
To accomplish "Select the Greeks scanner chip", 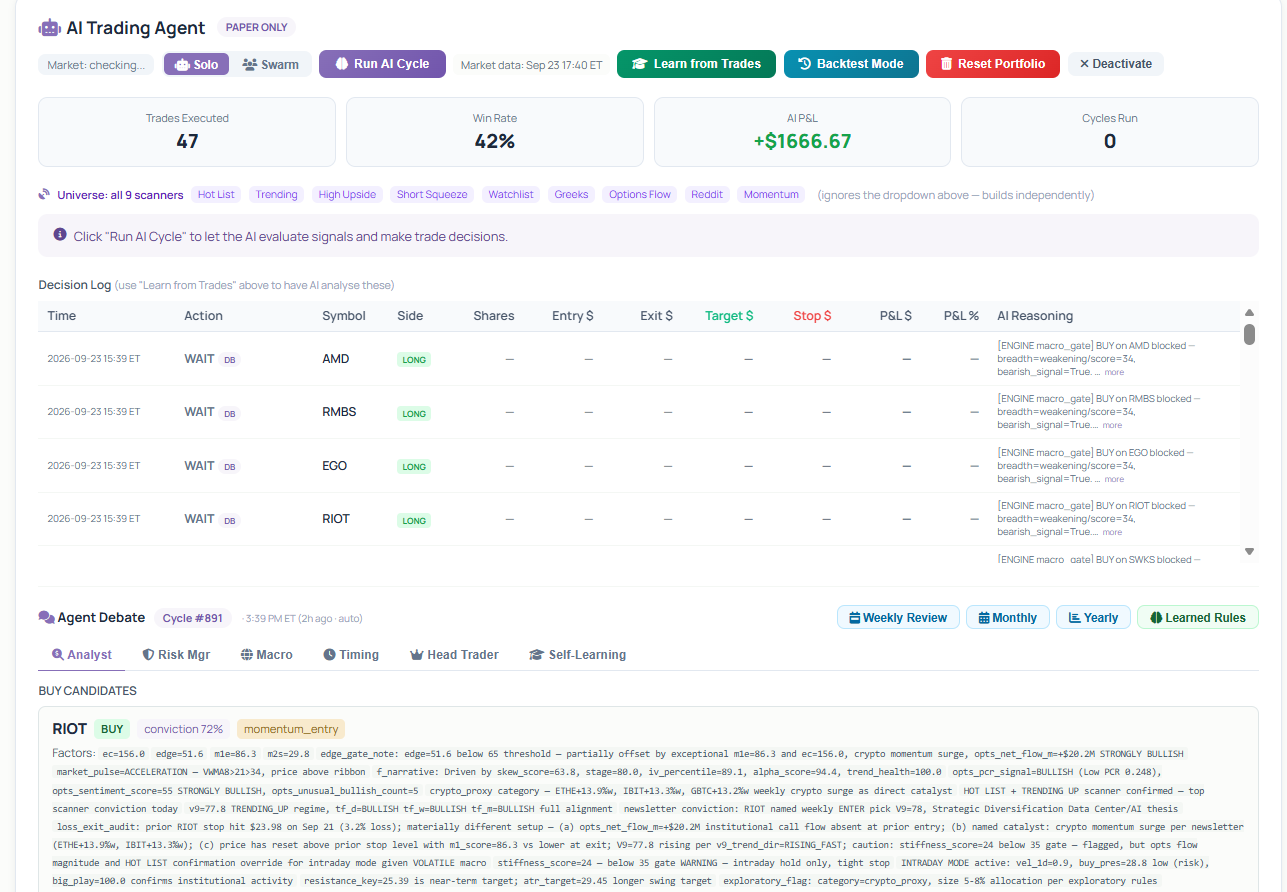I will pos(572,194).
